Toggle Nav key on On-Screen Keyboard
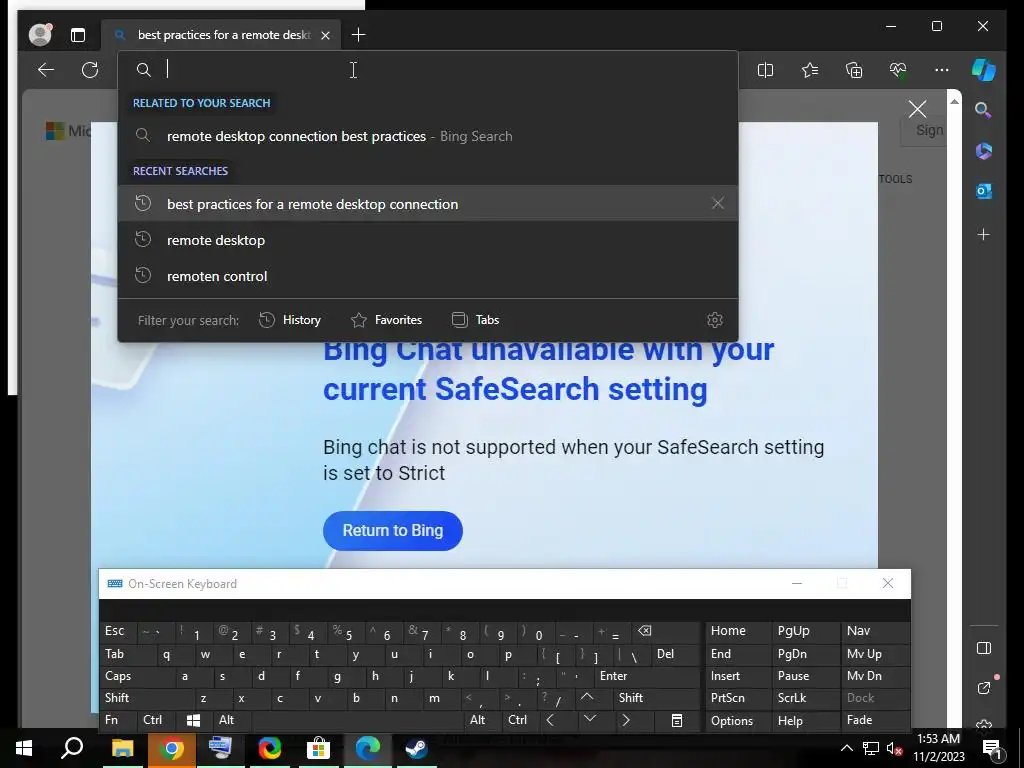 point(874,632)
